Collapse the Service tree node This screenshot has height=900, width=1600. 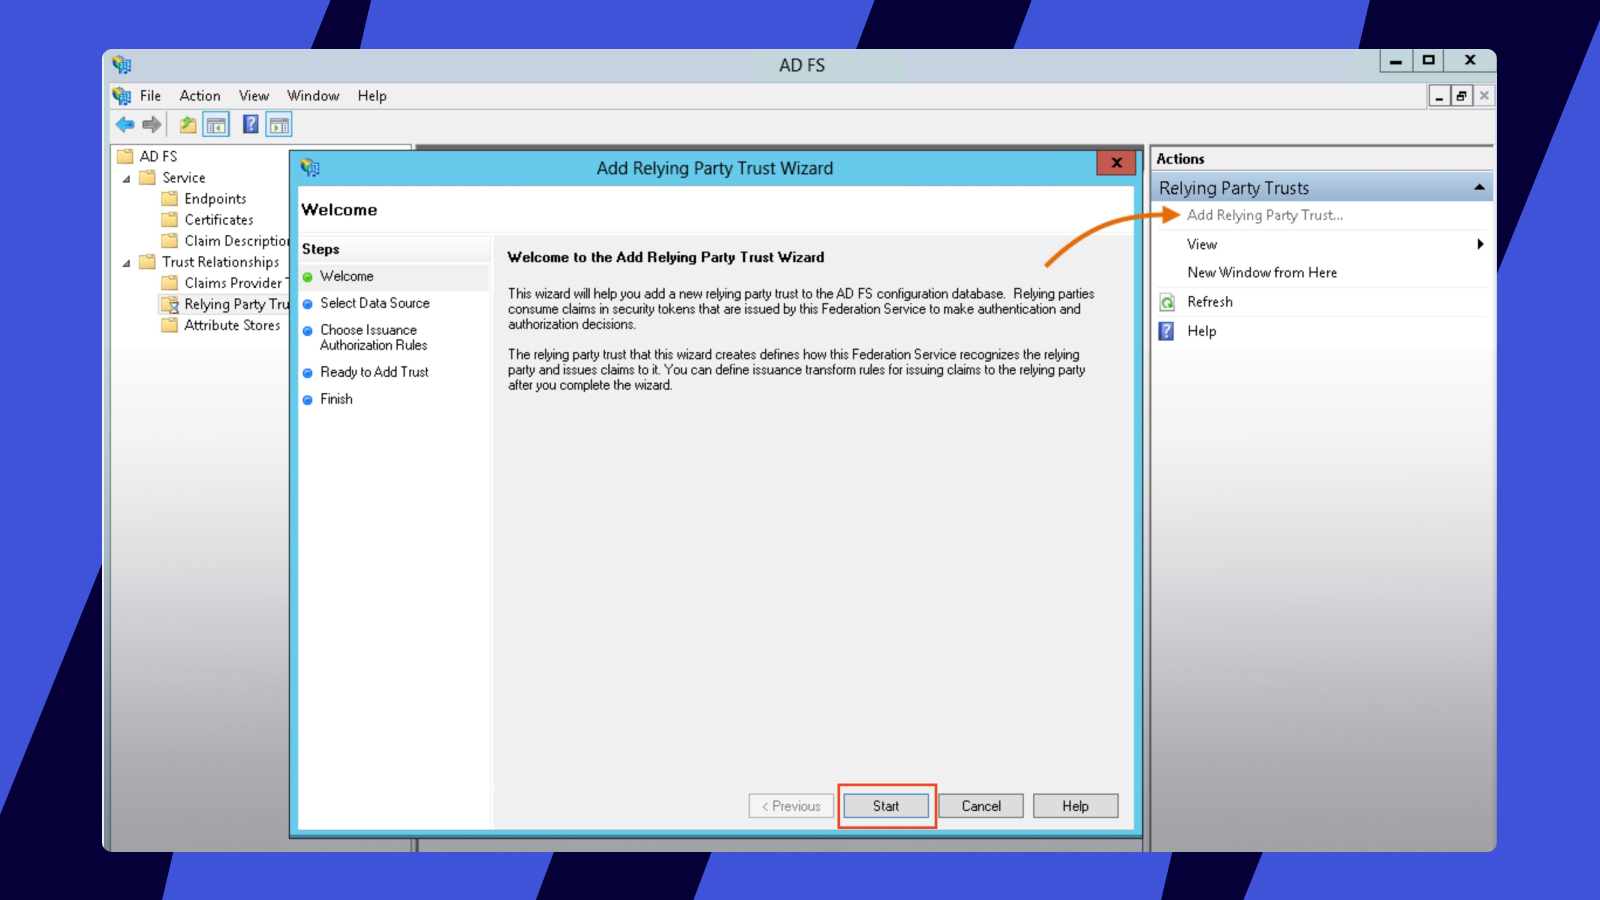coord(127,179)
